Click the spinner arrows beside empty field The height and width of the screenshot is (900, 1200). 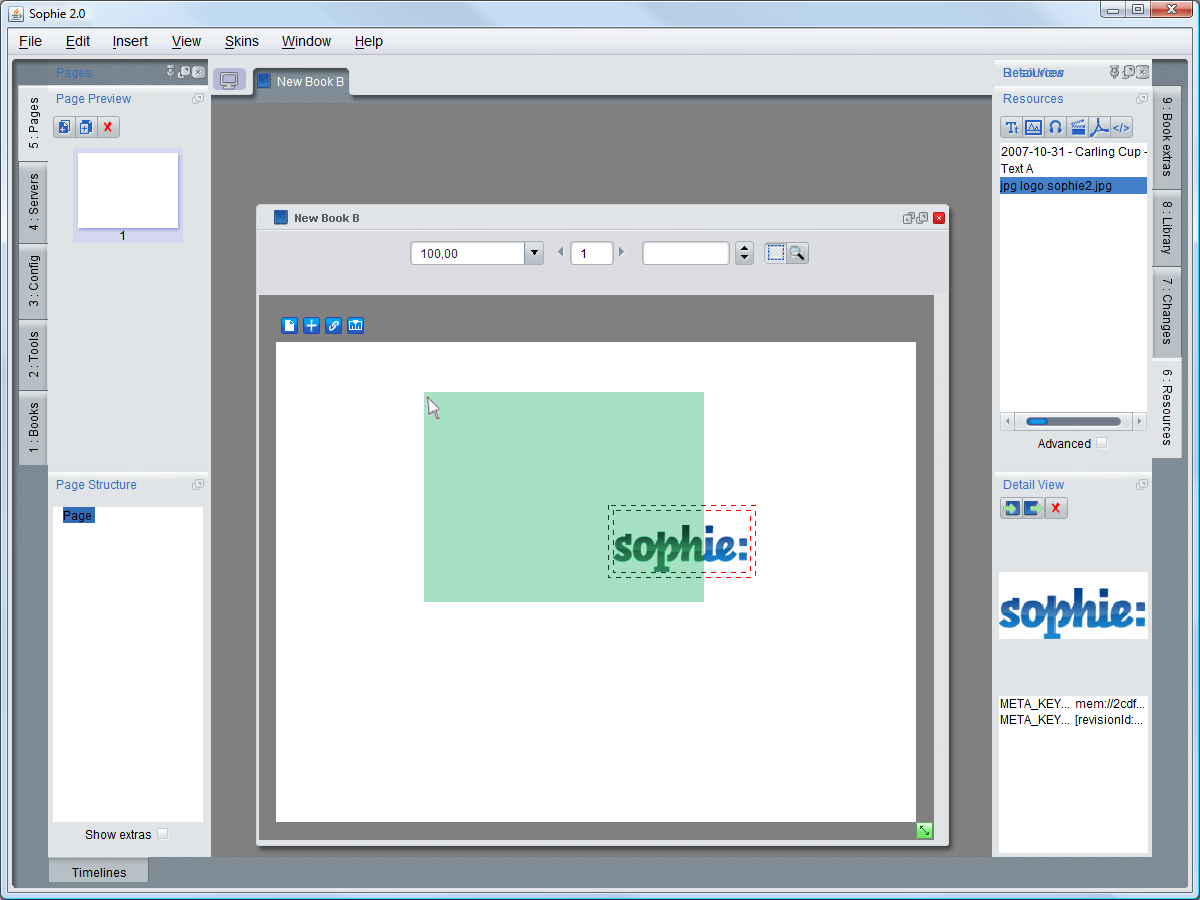point(744,253)
